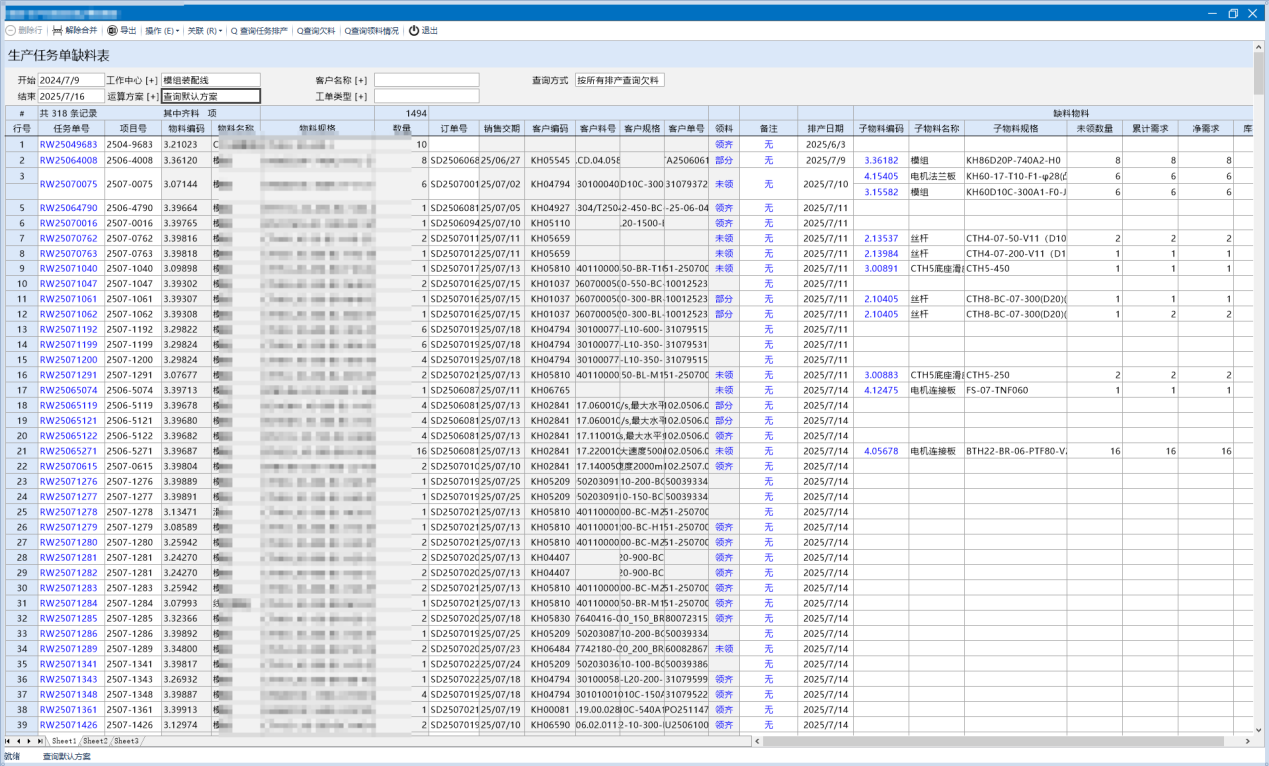
Task: Open the 操作 (E) dropdown menu
Action: point(161,31)
